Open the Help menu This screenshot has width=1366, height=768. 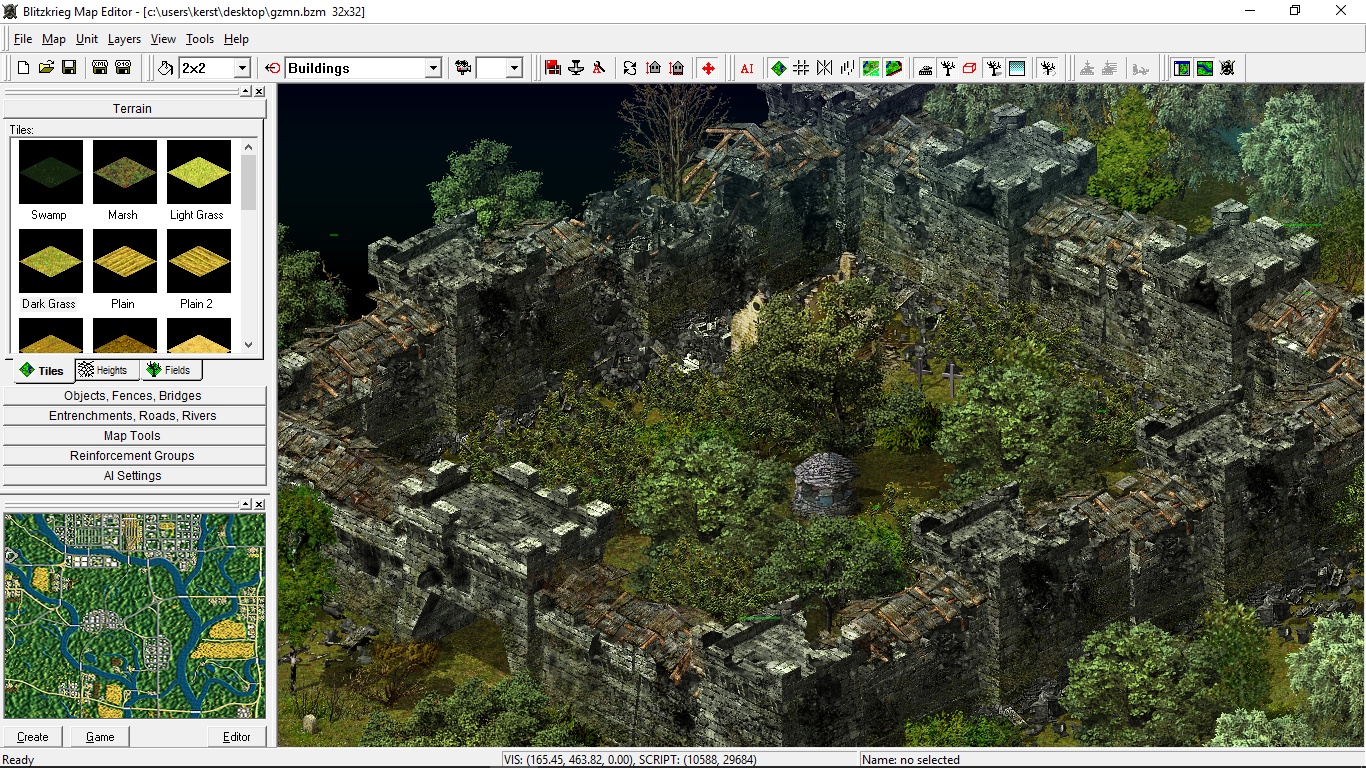click(236, 39)
